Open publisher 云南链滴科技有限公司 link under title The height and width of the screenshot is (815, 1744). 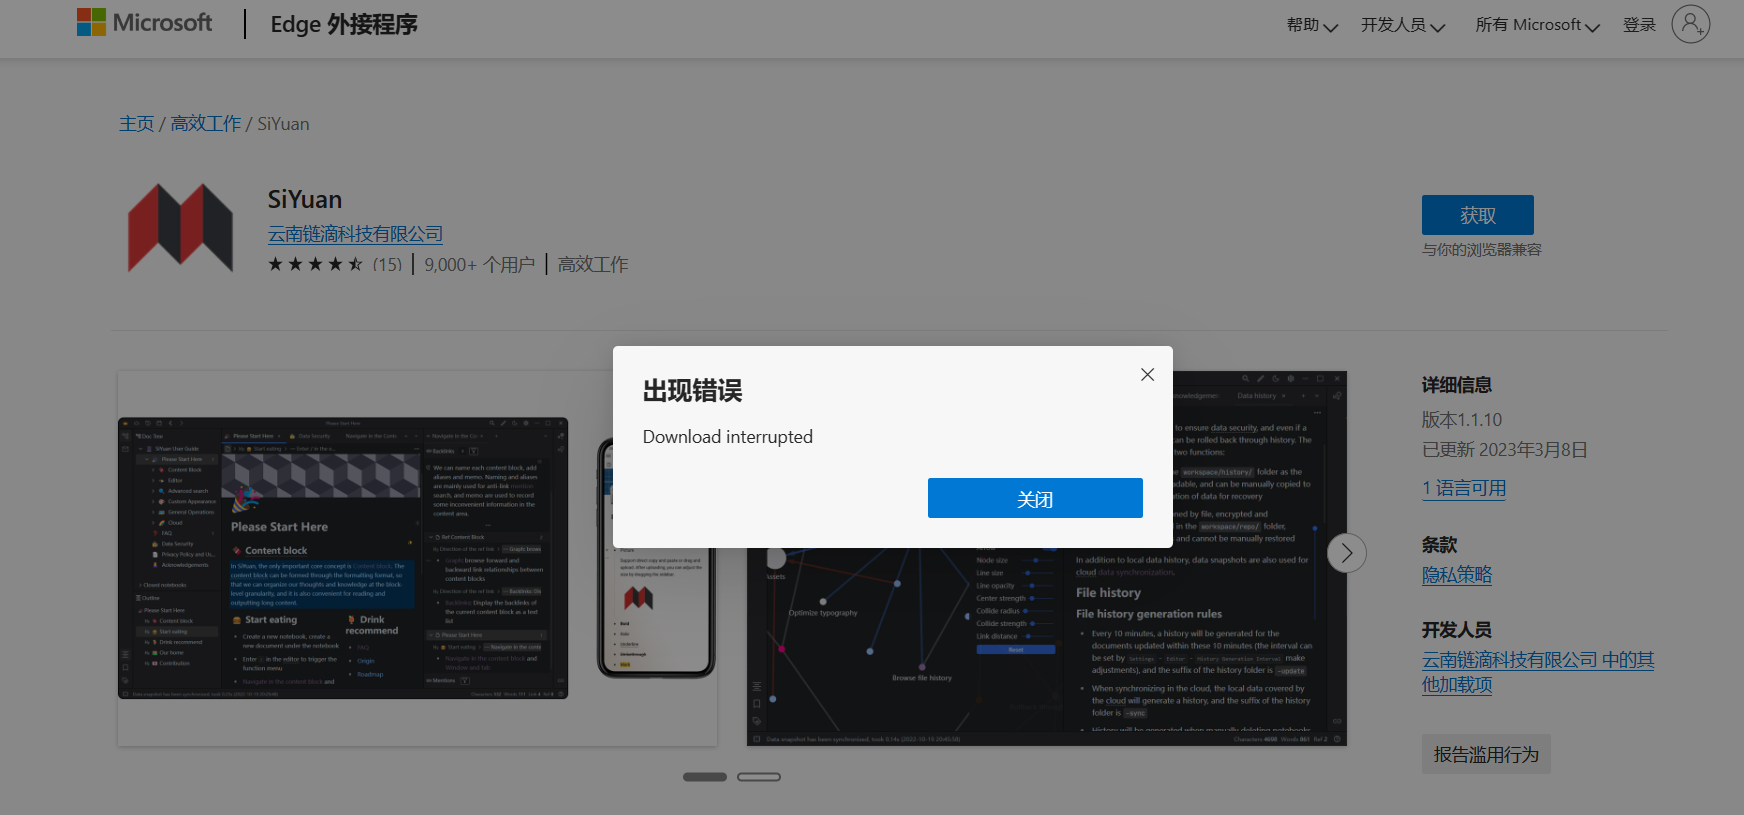(x=355, y=234)
